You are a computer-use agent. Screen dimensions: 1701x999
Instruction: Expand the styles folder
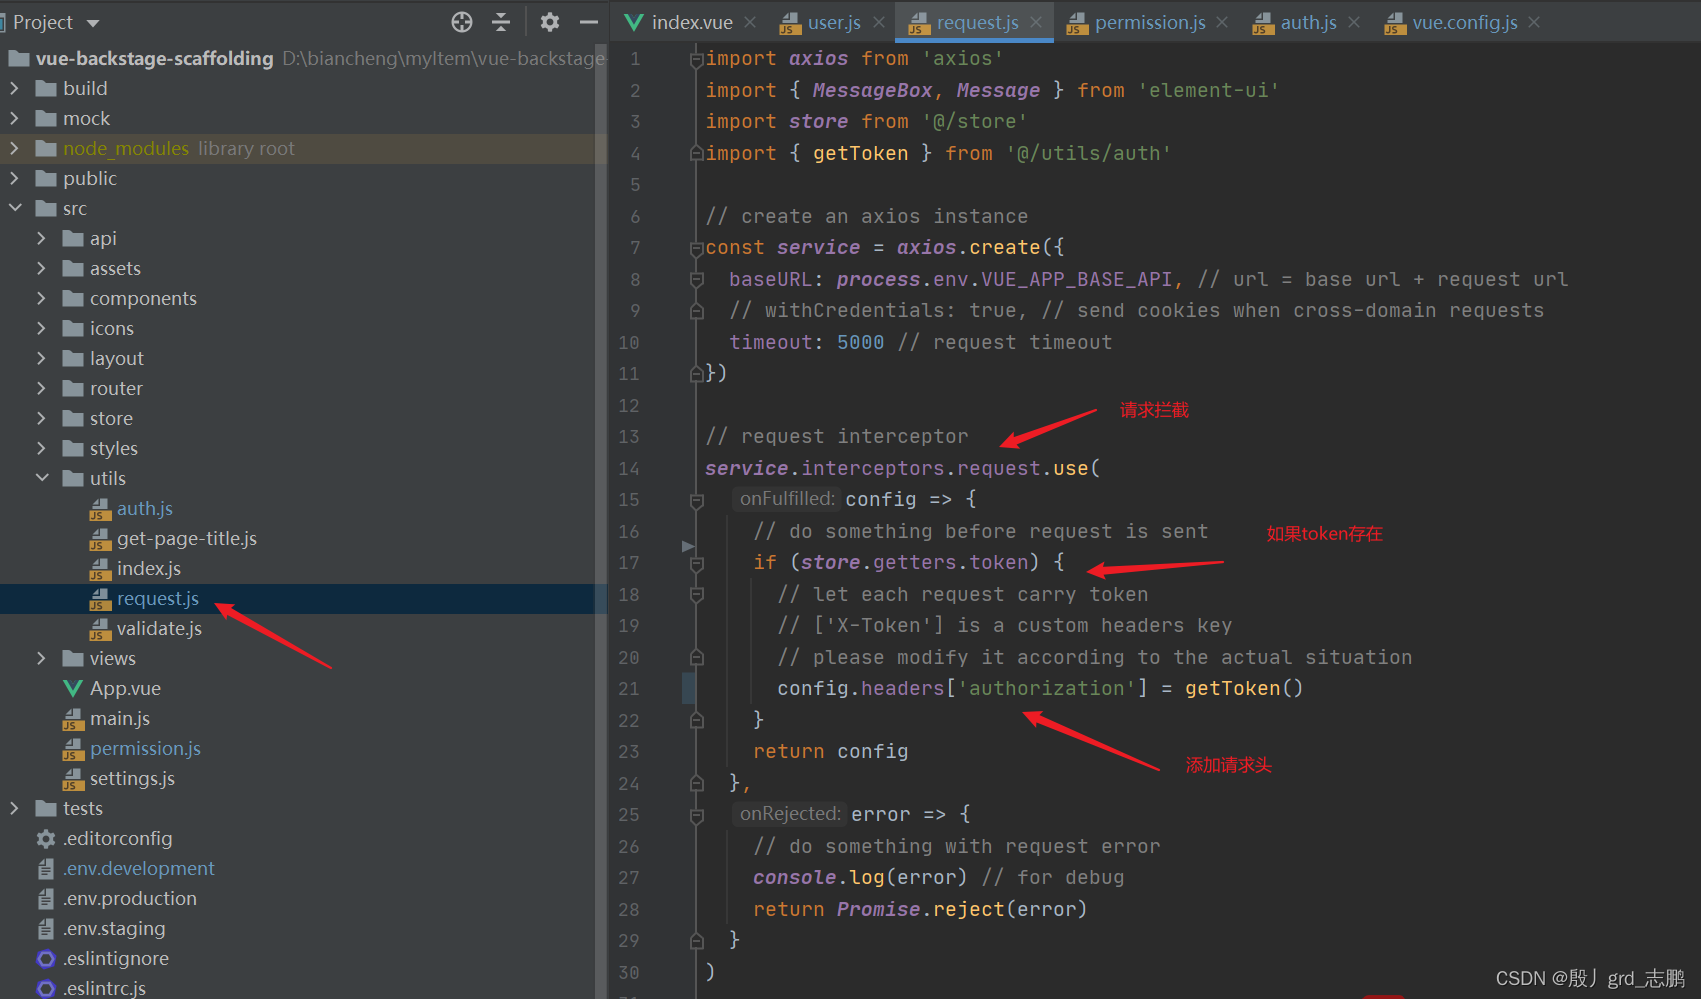[41, 448]
